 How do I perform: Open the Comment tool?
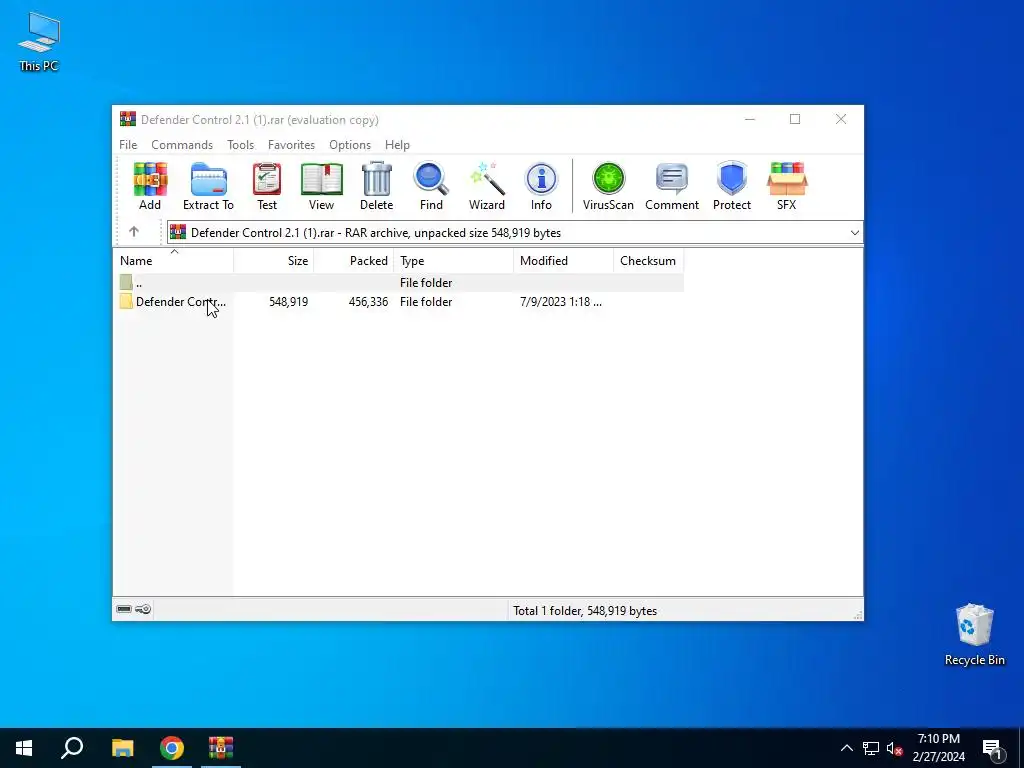pyautogui.click(x=672, y=186)
